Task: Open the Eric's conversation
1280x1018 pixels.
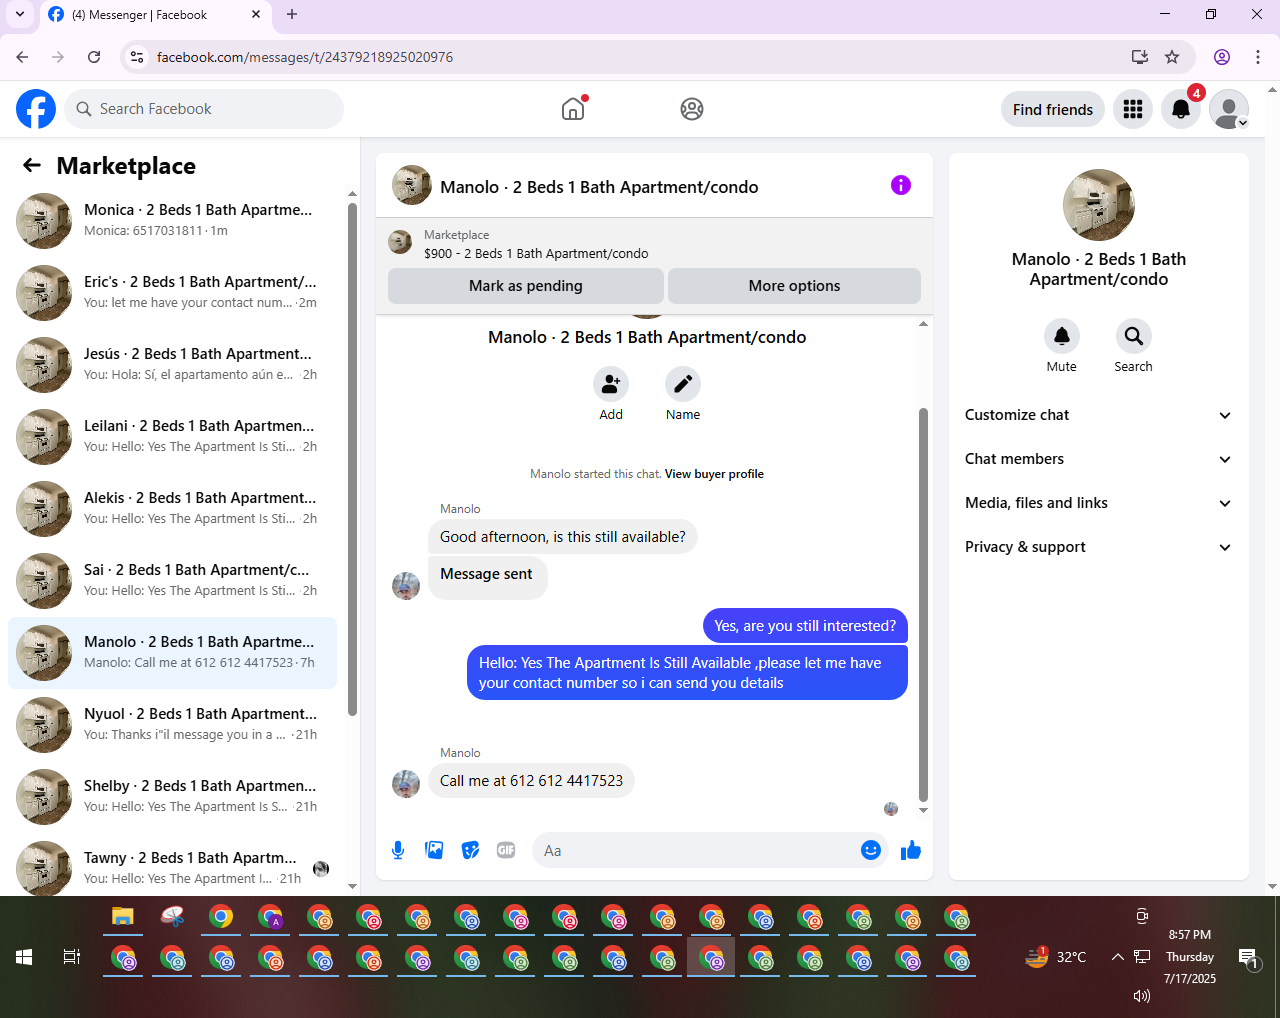Action: pos(172,293)
